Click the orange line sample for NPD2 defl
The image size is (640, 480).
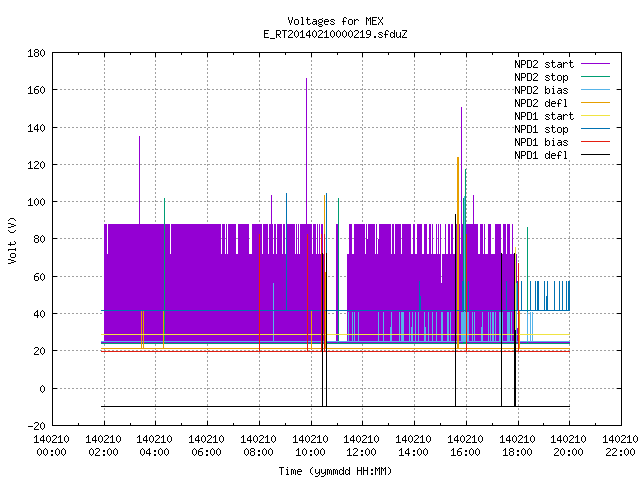click(x=595, y=103)
